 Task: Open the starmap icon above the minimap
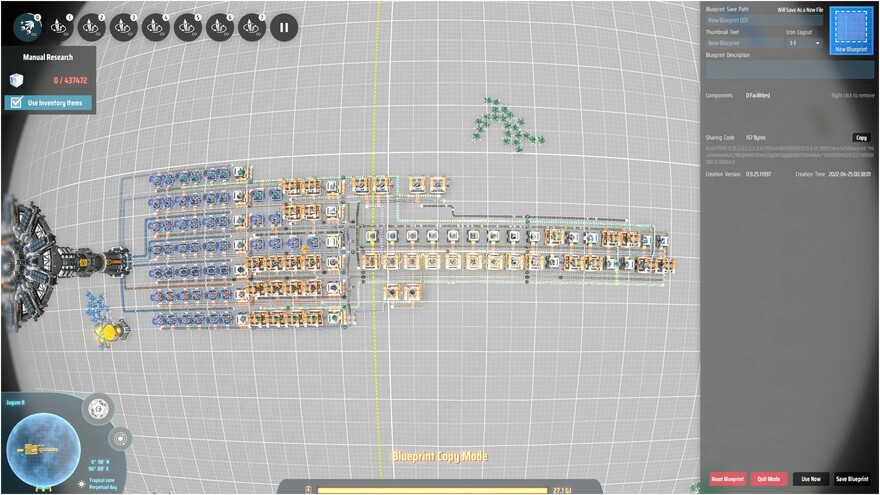click(97, 407)
